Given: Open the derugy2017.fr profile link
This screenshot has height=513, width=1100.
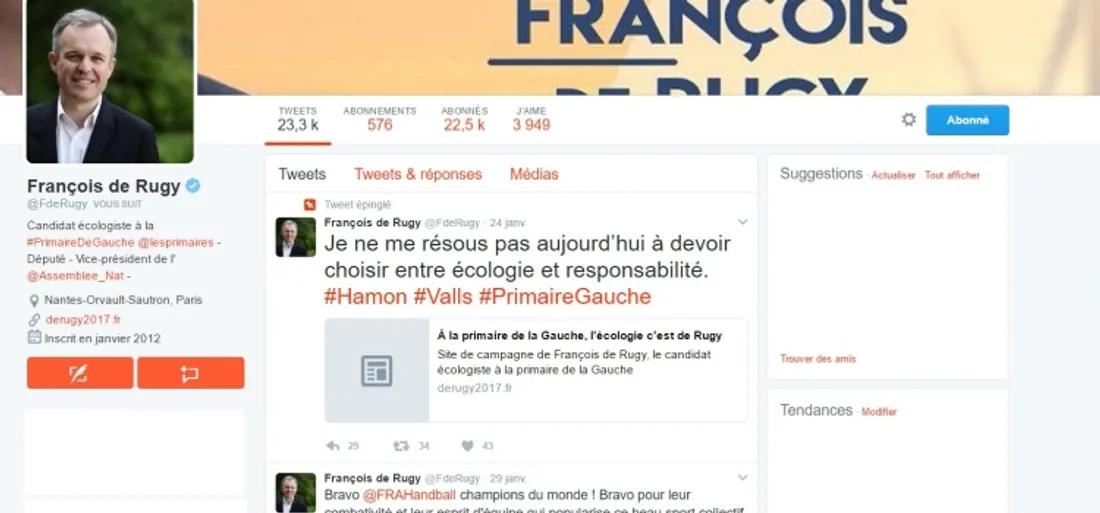Looking at the screenshot, I should click(x=83, y=319).
